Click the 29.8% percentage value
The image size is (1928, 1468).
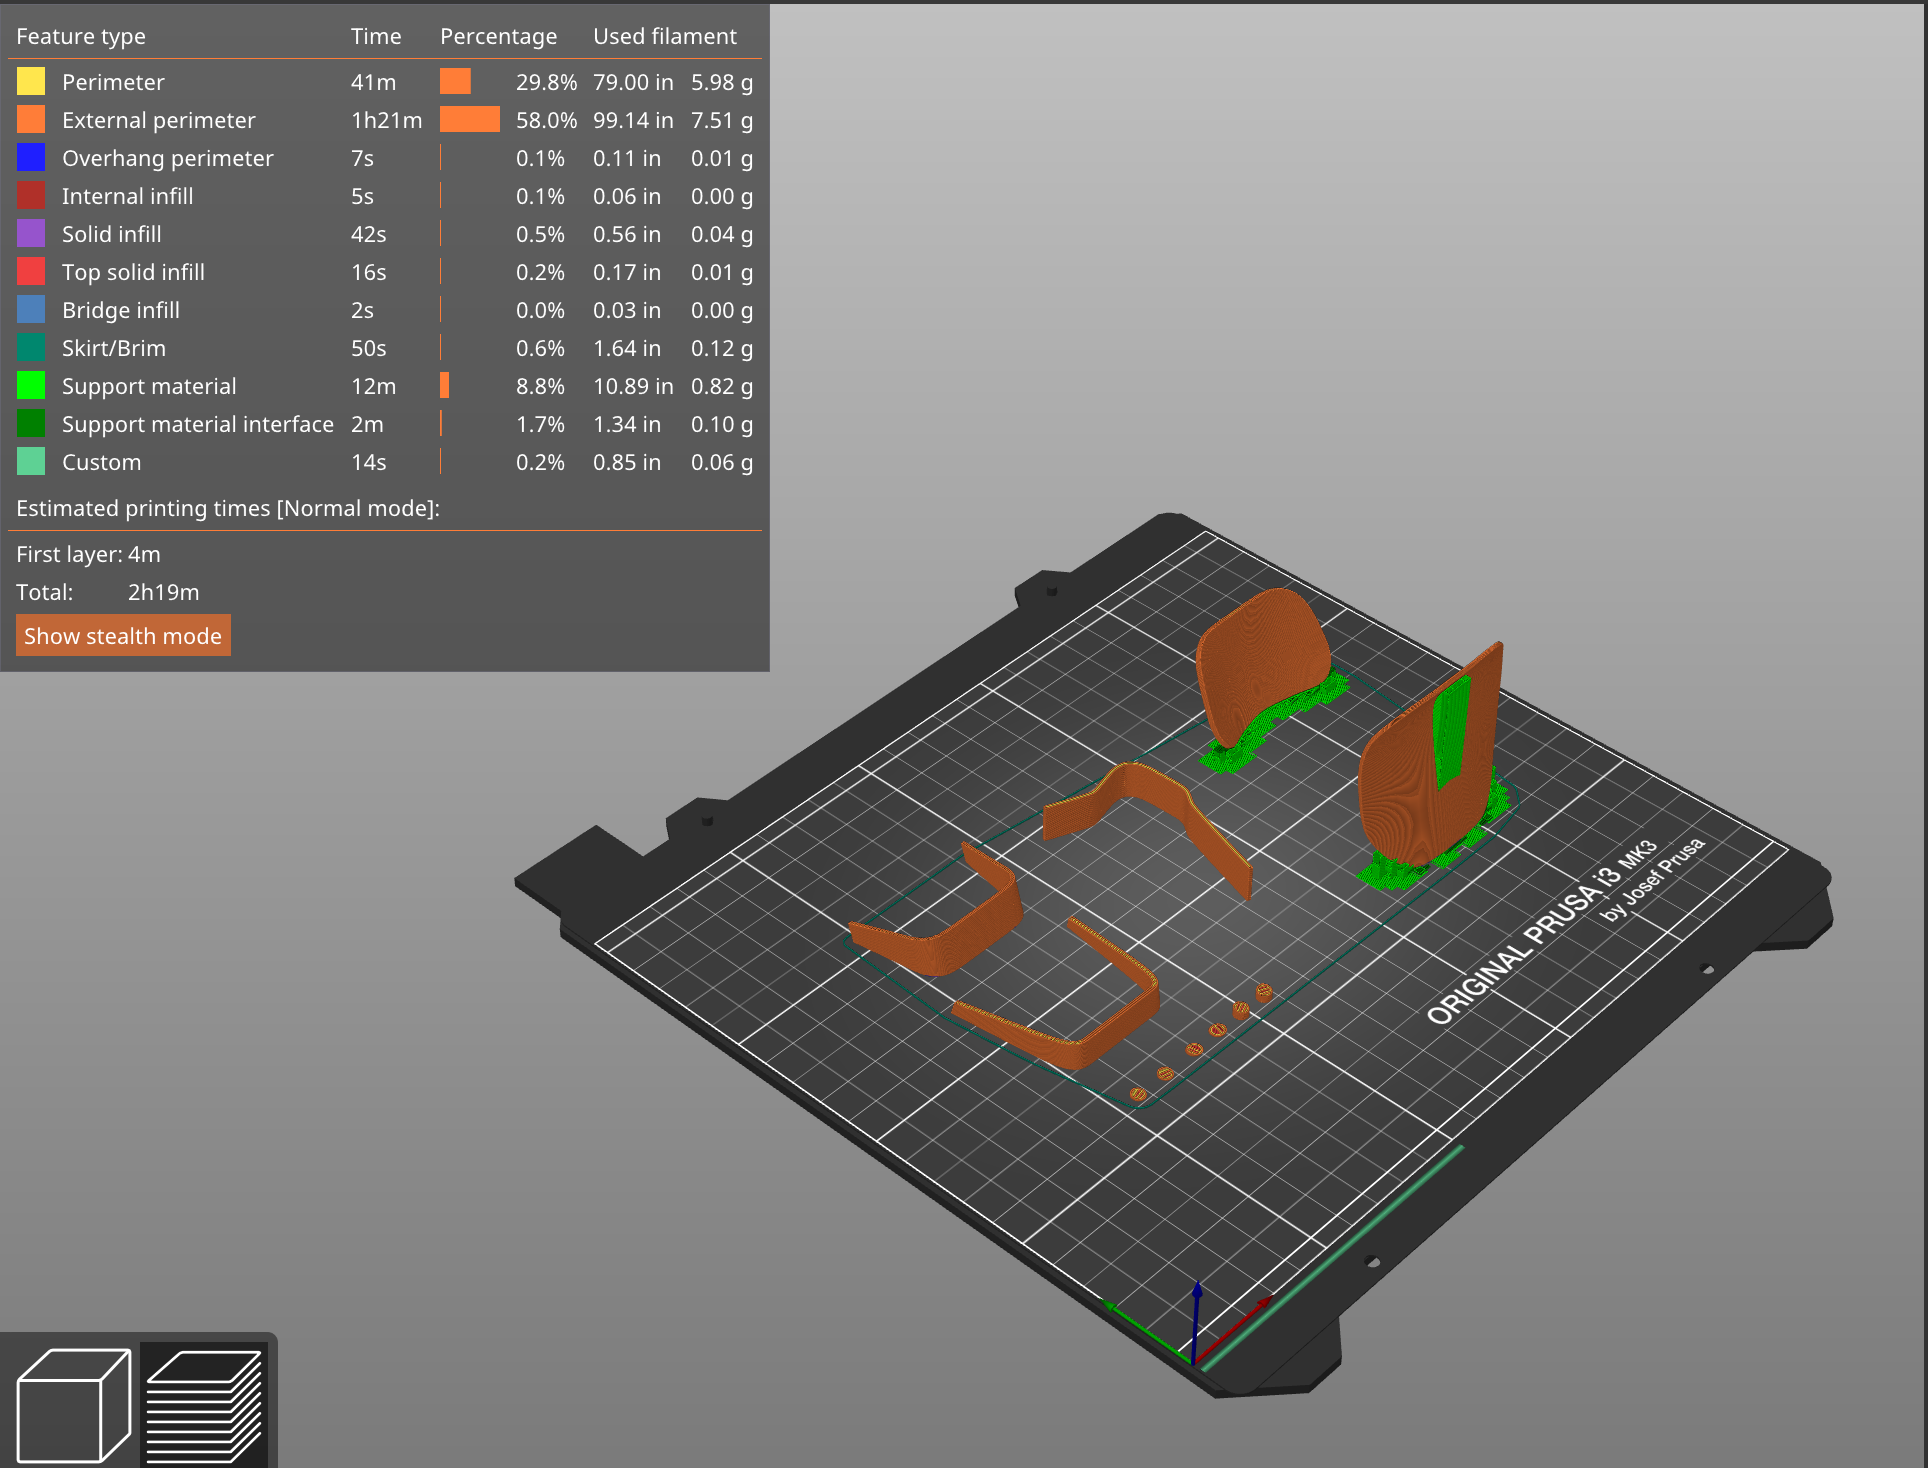546,82
